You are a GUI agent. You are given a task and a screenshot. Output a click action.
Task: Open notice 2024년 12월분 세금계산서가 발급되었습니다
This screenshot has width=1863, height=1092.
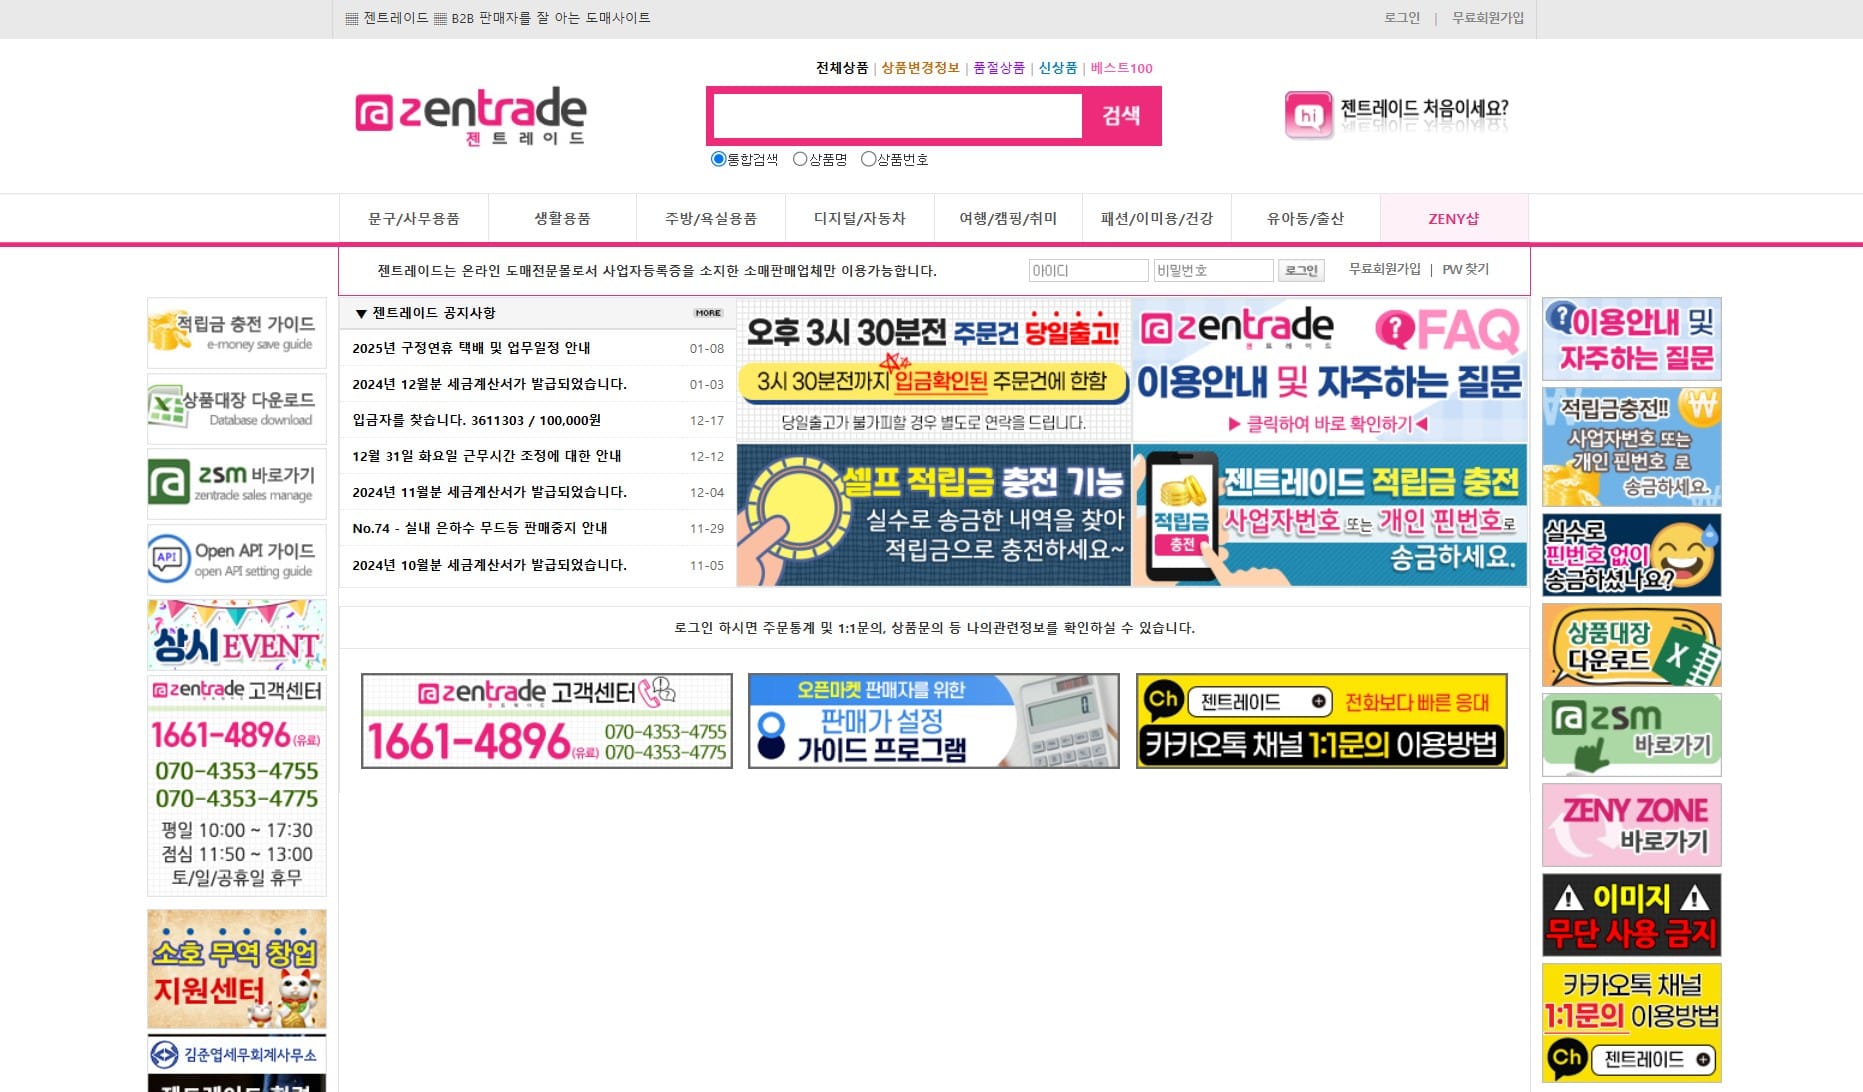pyautogui.click(x=489, y=384)
